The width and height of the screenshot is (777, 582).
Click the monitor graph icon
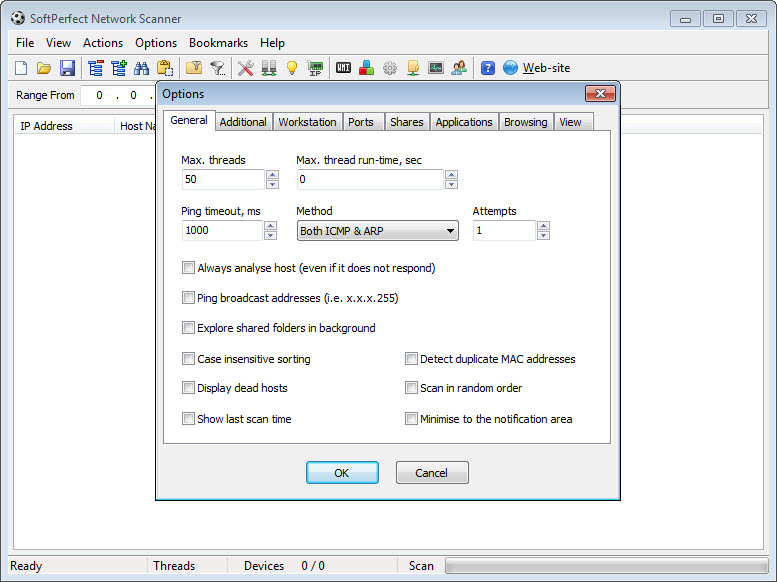click(x=436, y=67)
